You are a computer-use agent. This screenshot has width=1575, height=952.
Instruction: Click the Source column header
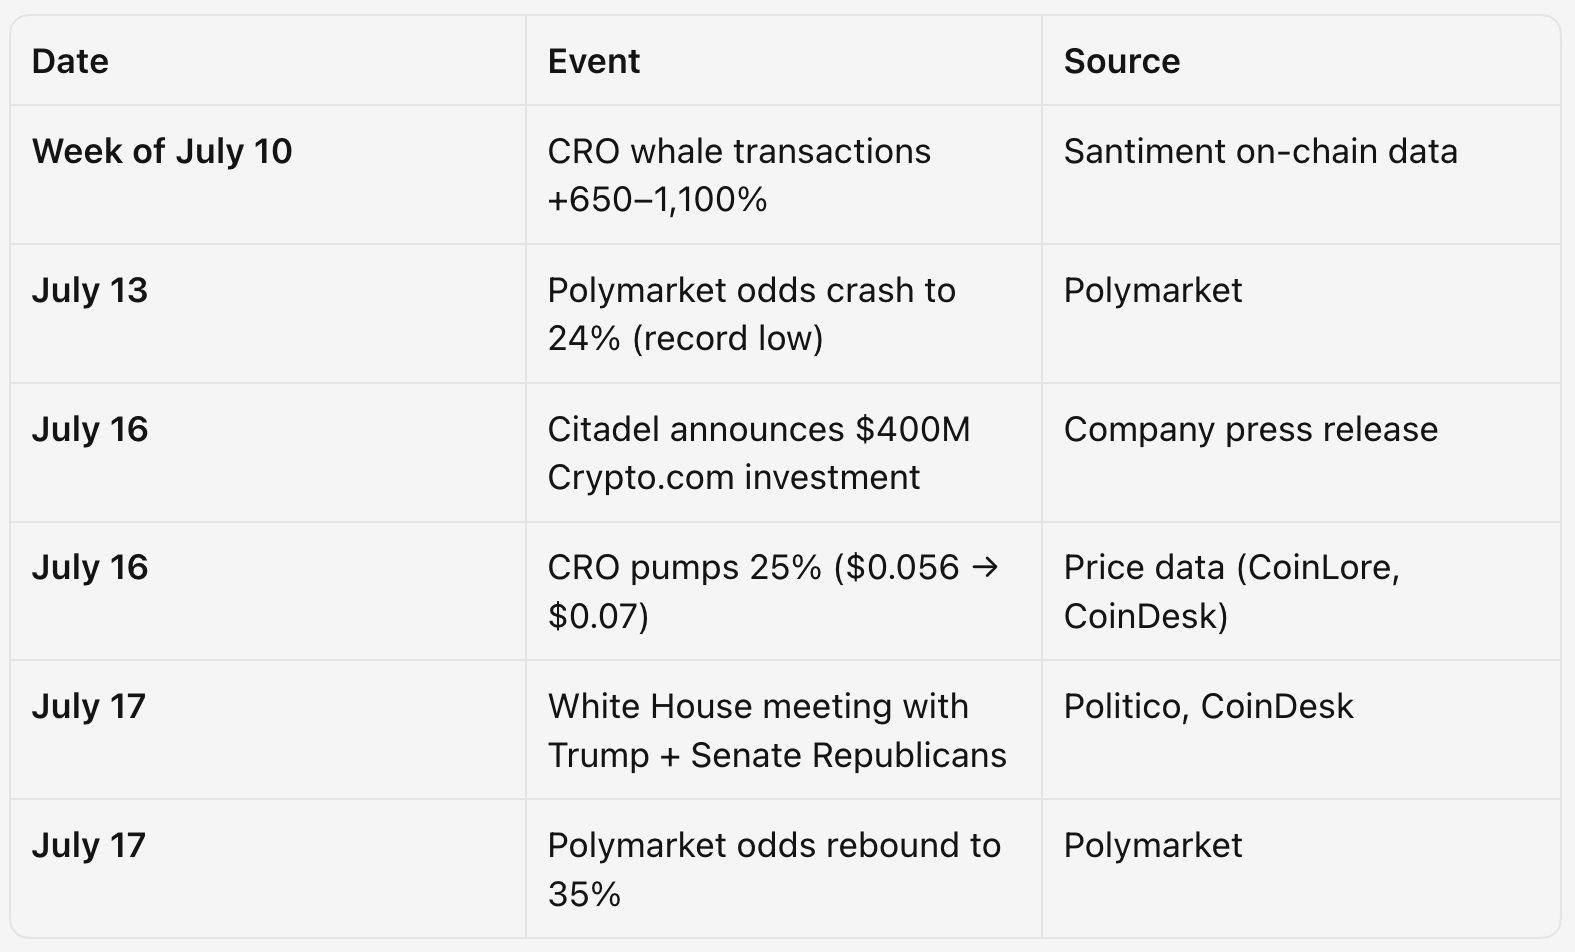click(1122, 62)
